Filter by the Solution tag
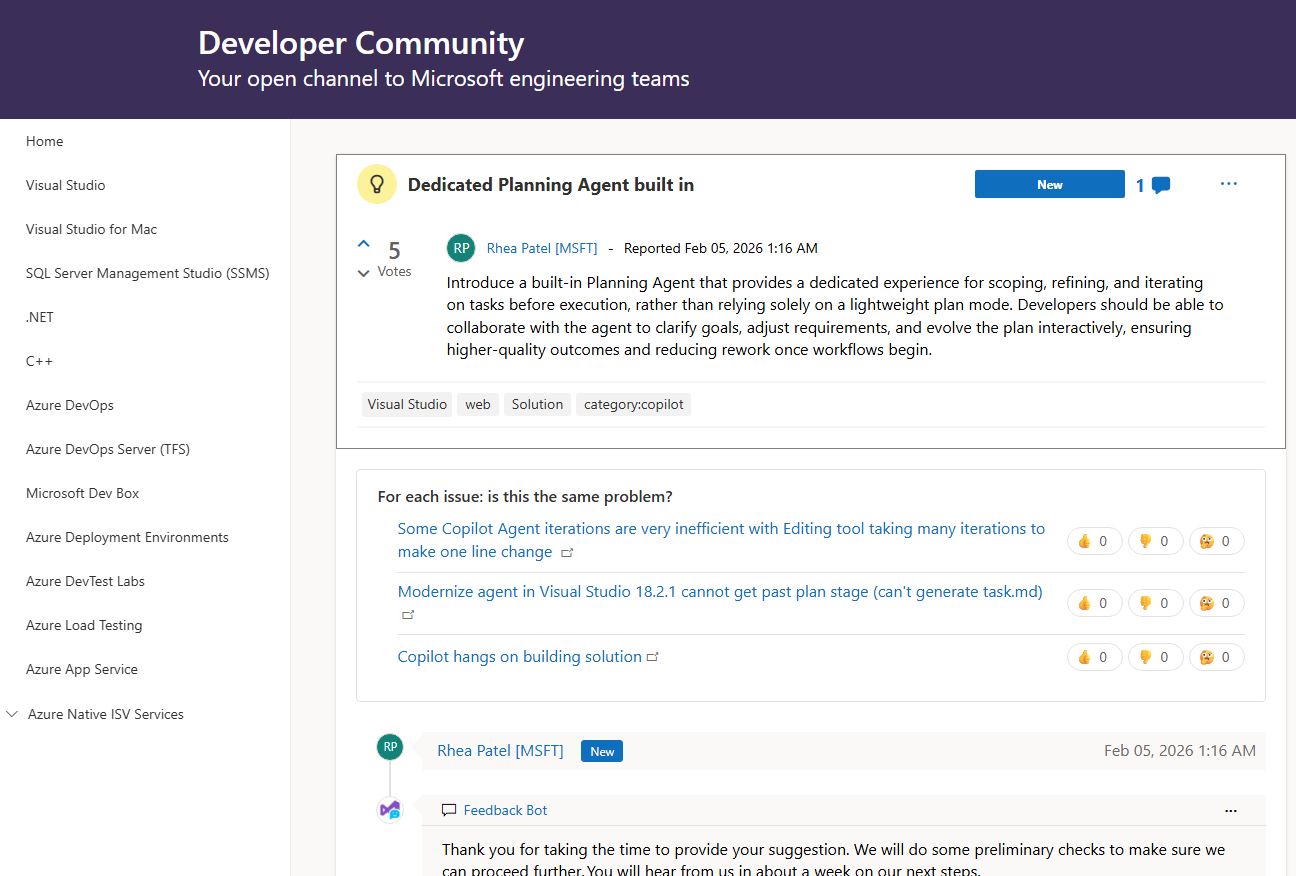1296x876 pixels. click(x=537, y=404)
